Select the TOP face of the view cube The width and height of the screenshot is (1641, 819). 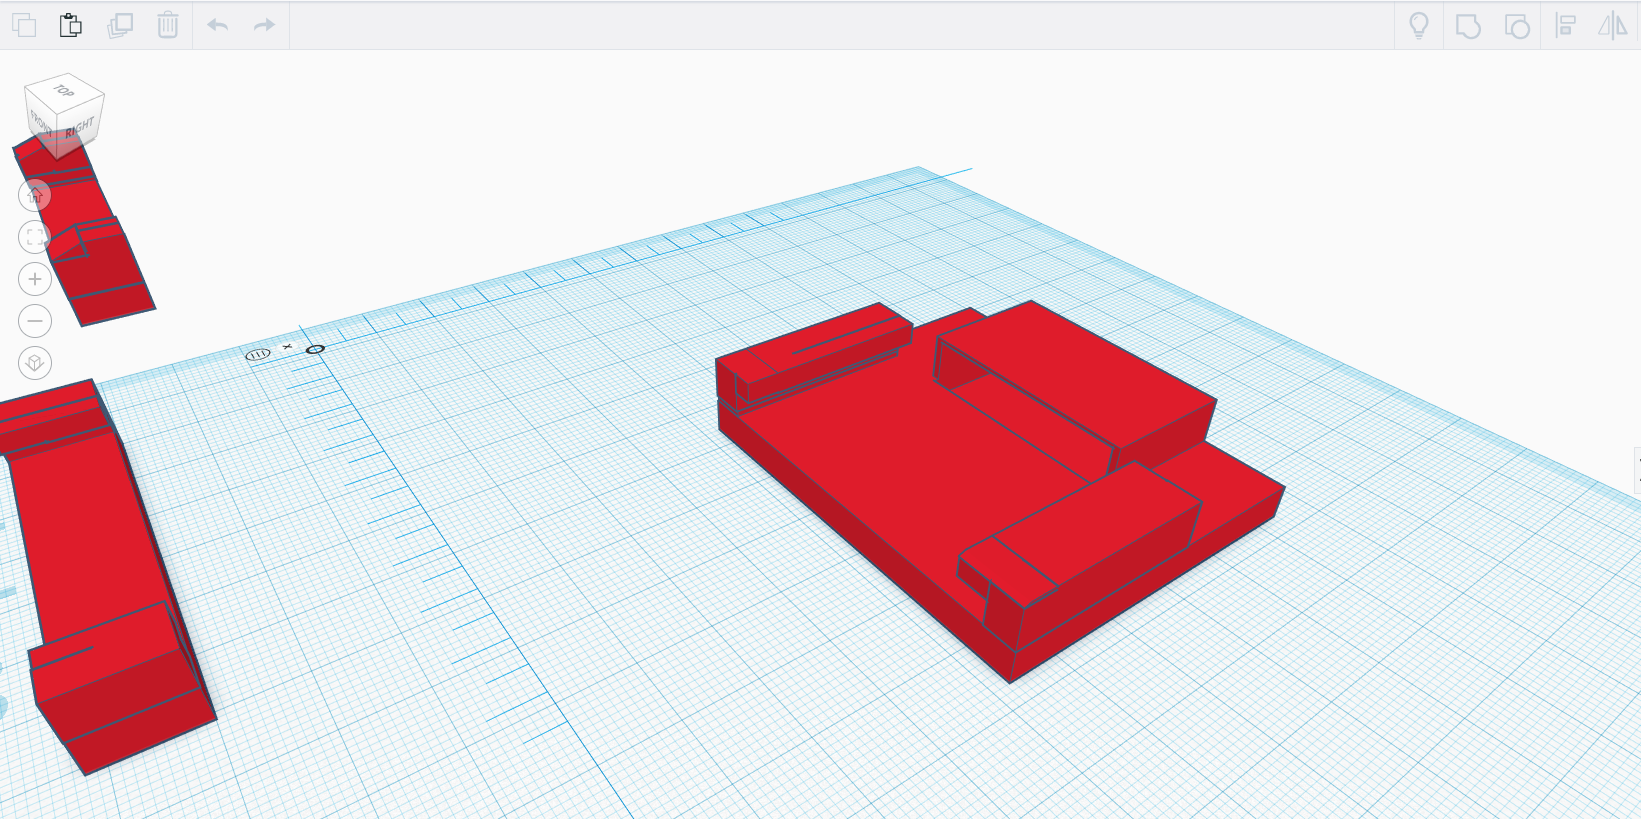click(x=64, y=91)
